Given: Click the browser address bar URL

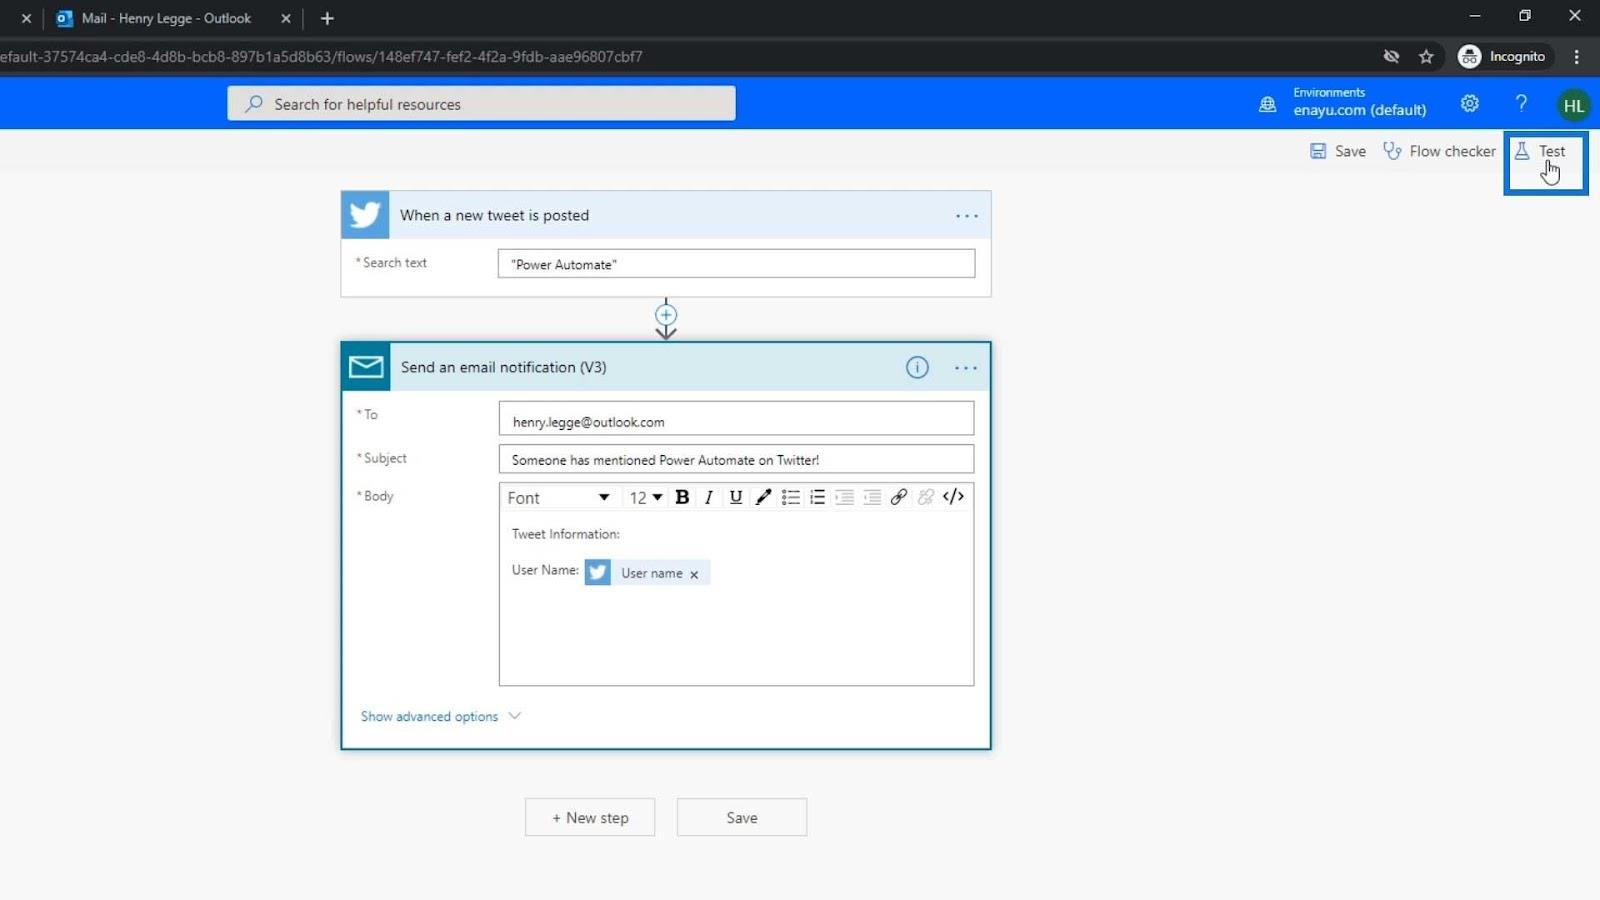Looking at the screenshot, I should point(321,56).
